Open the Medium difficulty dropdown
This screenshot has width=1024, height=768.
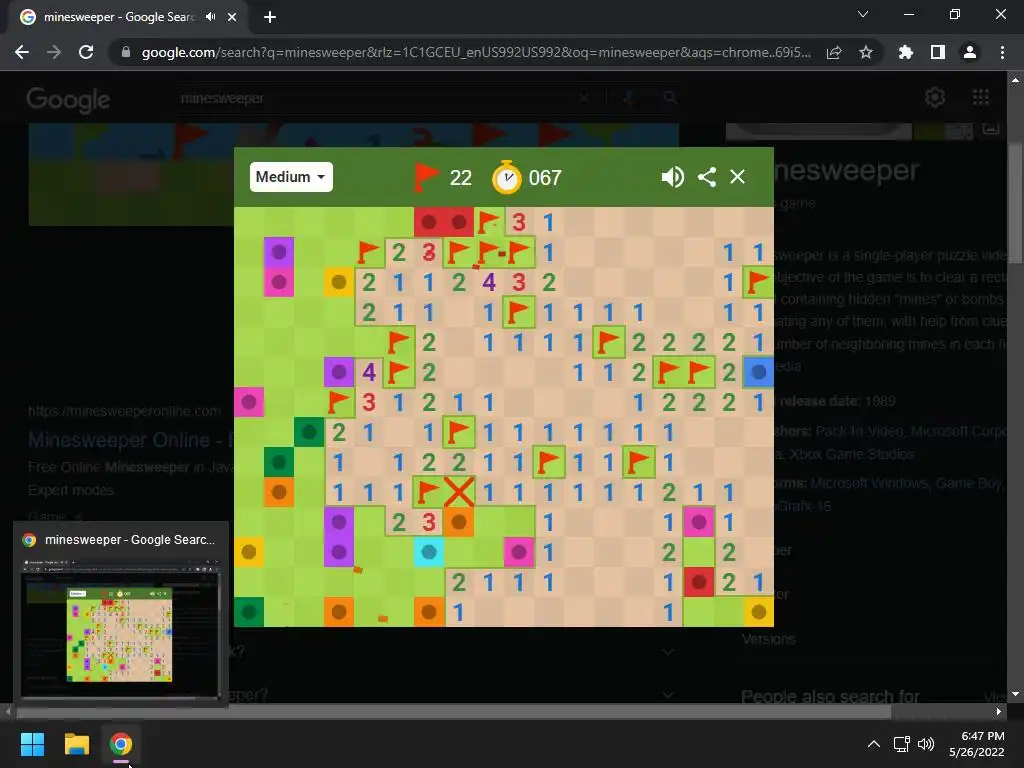291,177
